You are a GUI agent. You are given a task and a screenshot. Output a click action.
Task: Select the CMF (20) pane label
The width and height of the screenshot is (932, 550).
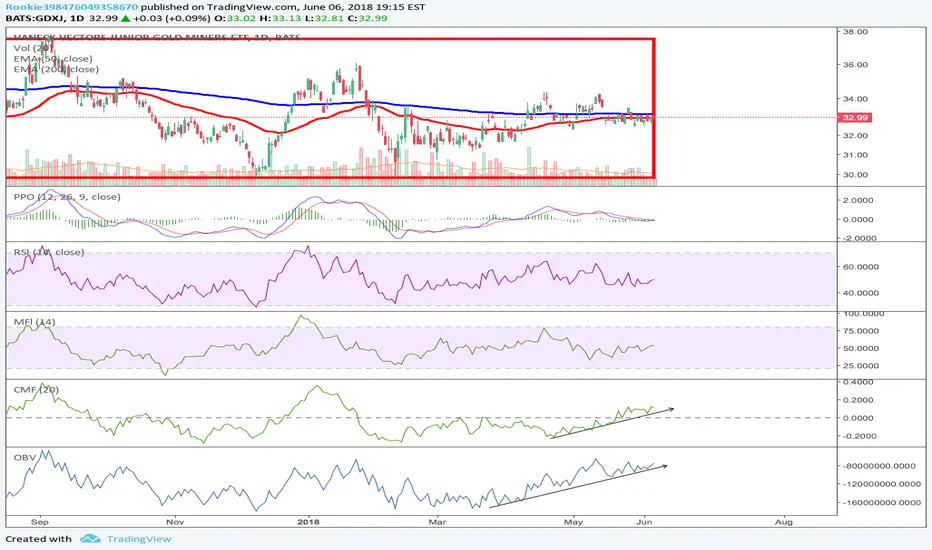(x=36, y=390)
